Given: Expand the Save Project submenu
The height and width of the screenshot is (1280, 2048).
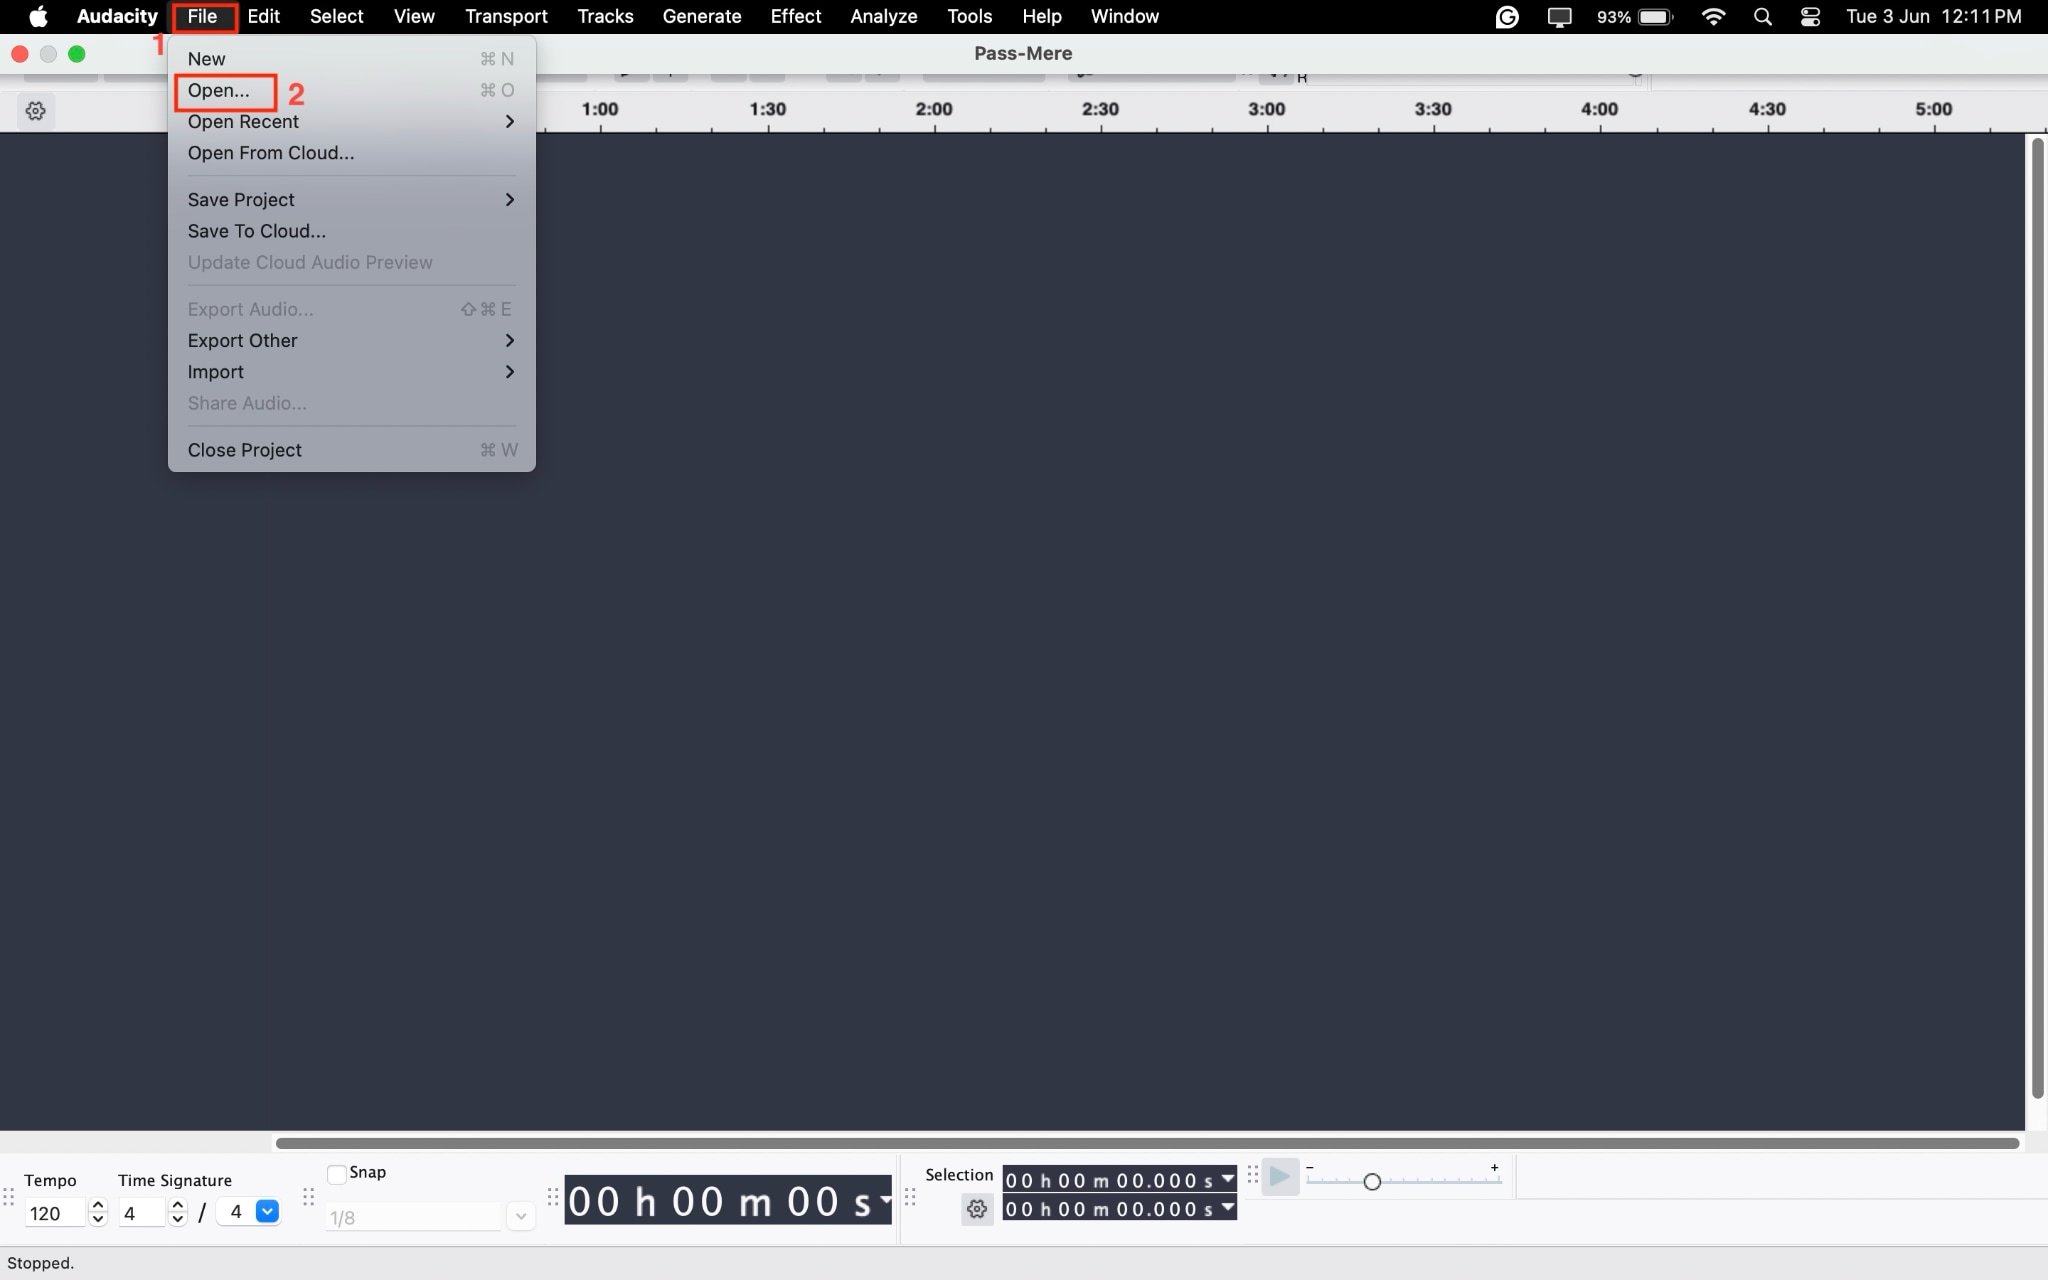Looking at the screenshot, I should coord(351,200).
